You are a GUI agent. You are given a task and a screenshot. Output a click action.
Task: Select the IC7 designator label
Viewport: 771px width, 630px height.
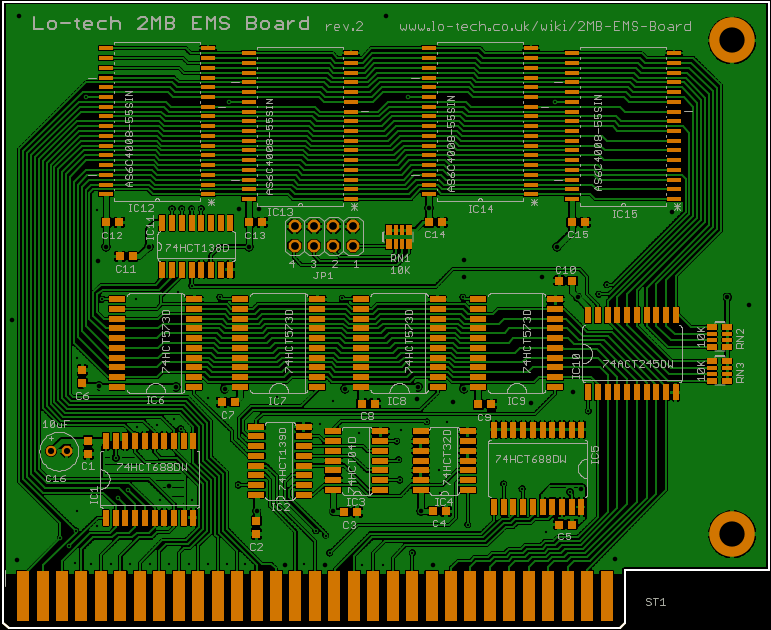pyautogui.click(x=277, y=401)
